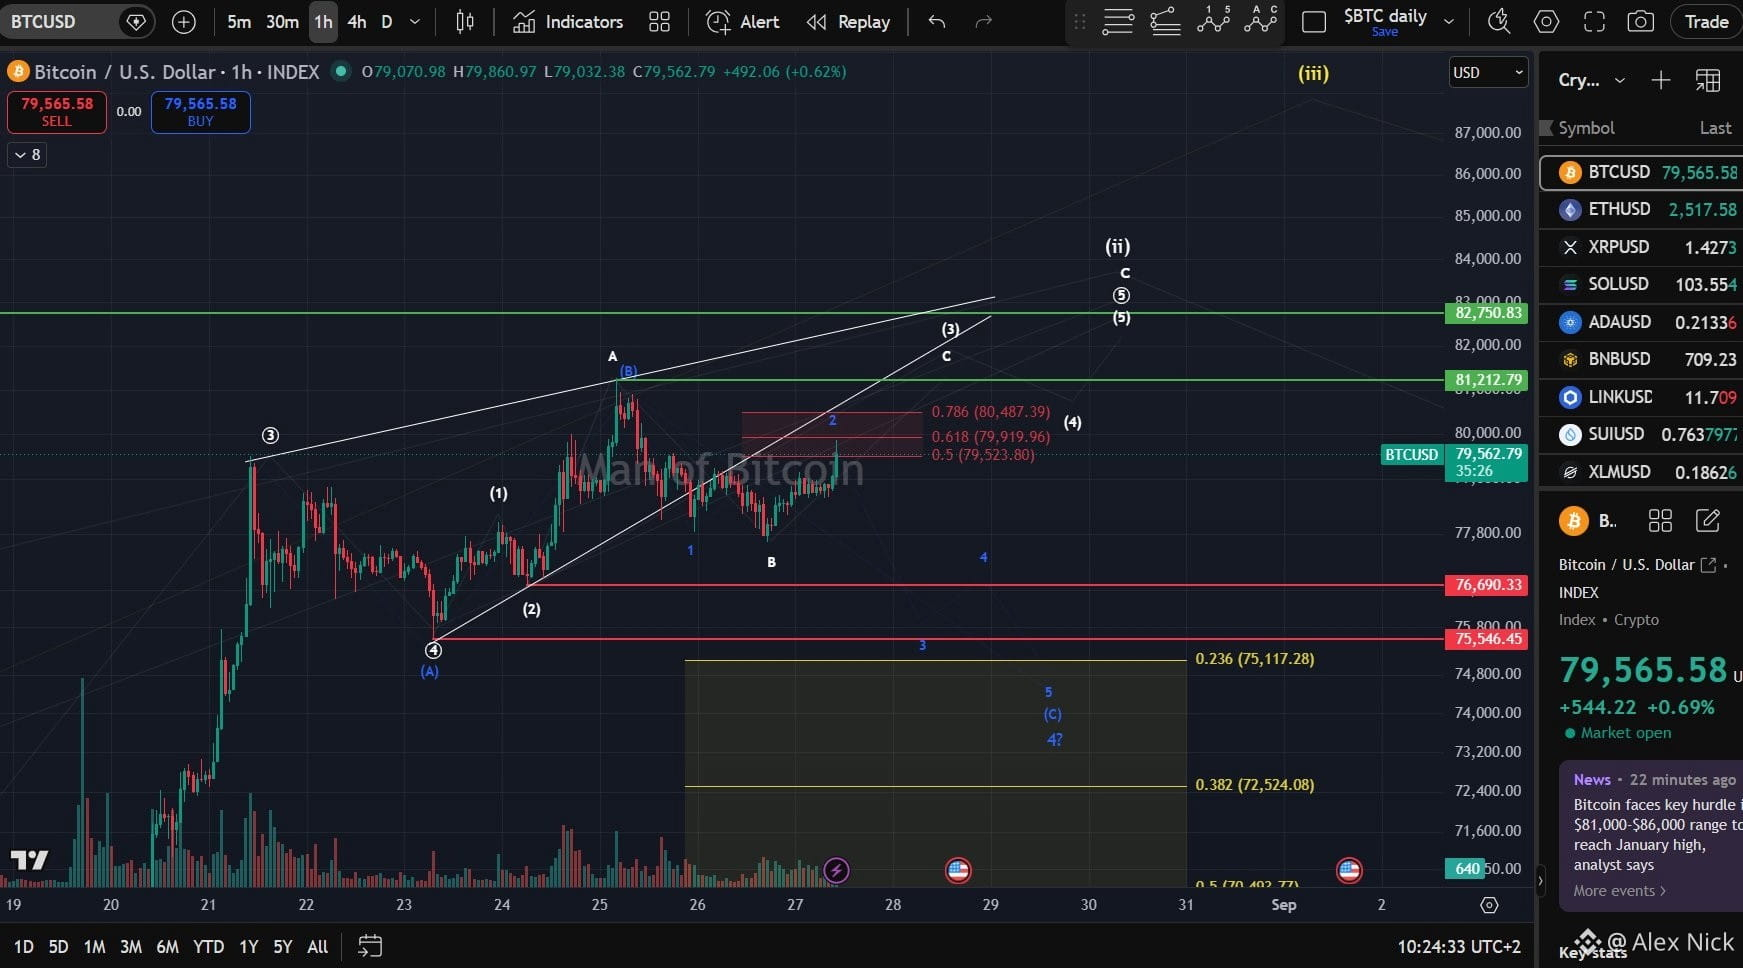The image size is (1743, 968).
Task: Start bar Replay mode
Action: pos(848,22)
